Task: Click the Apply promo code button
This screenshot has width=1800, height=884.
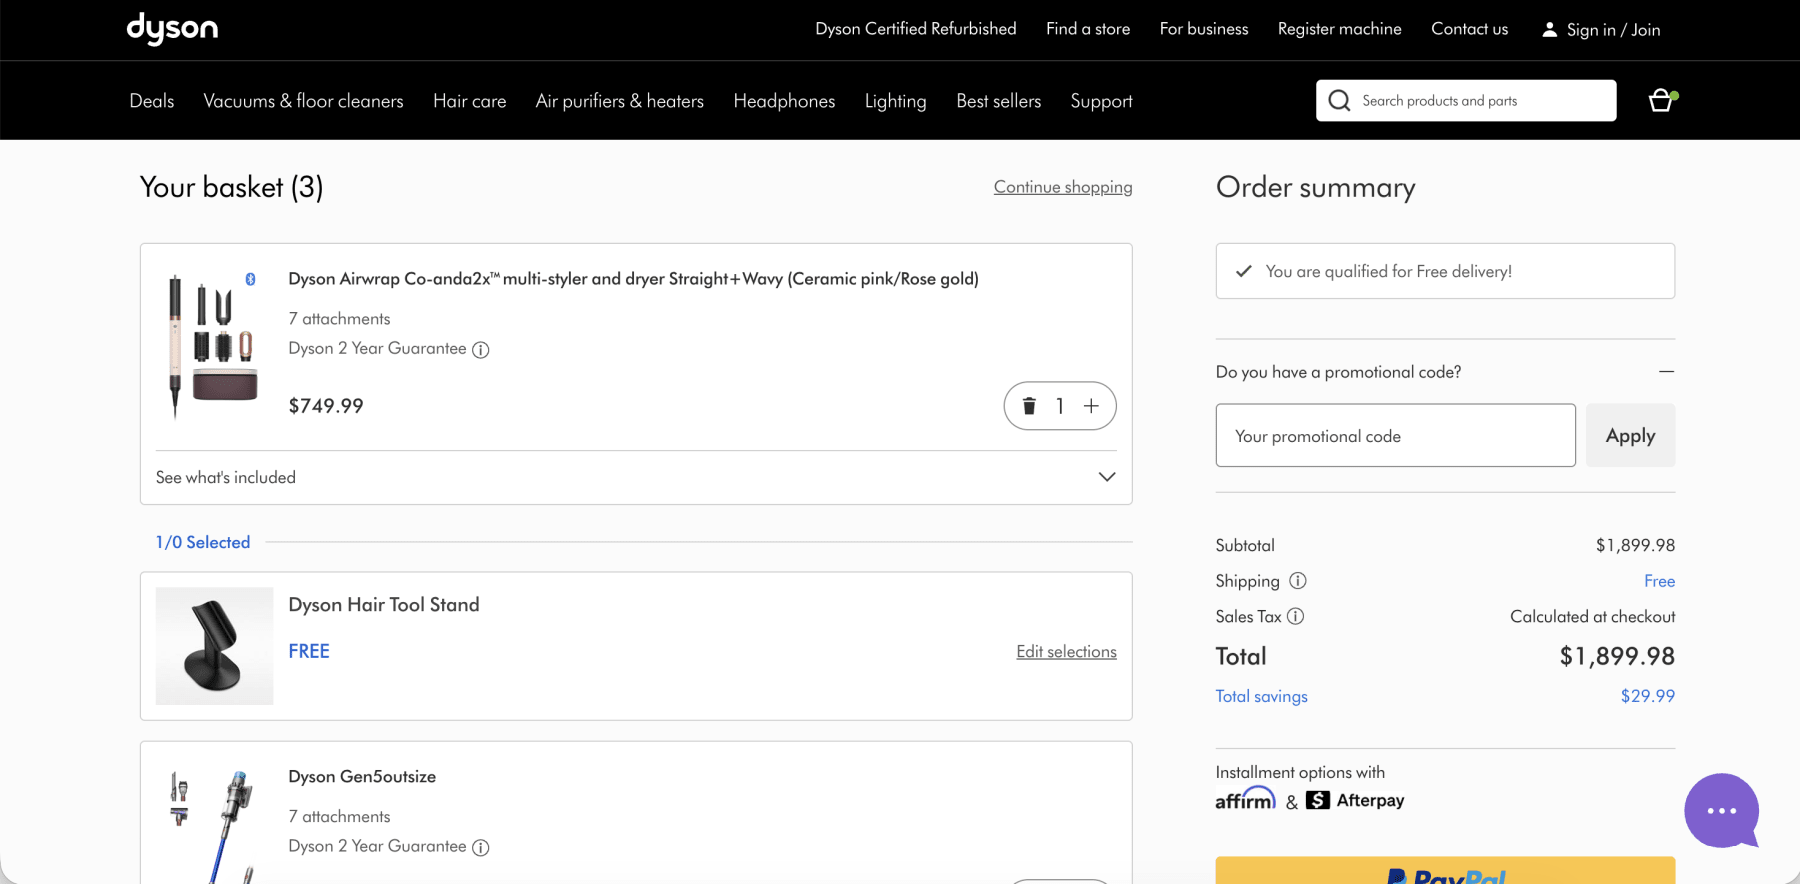Action: [x=1630, y=435]
